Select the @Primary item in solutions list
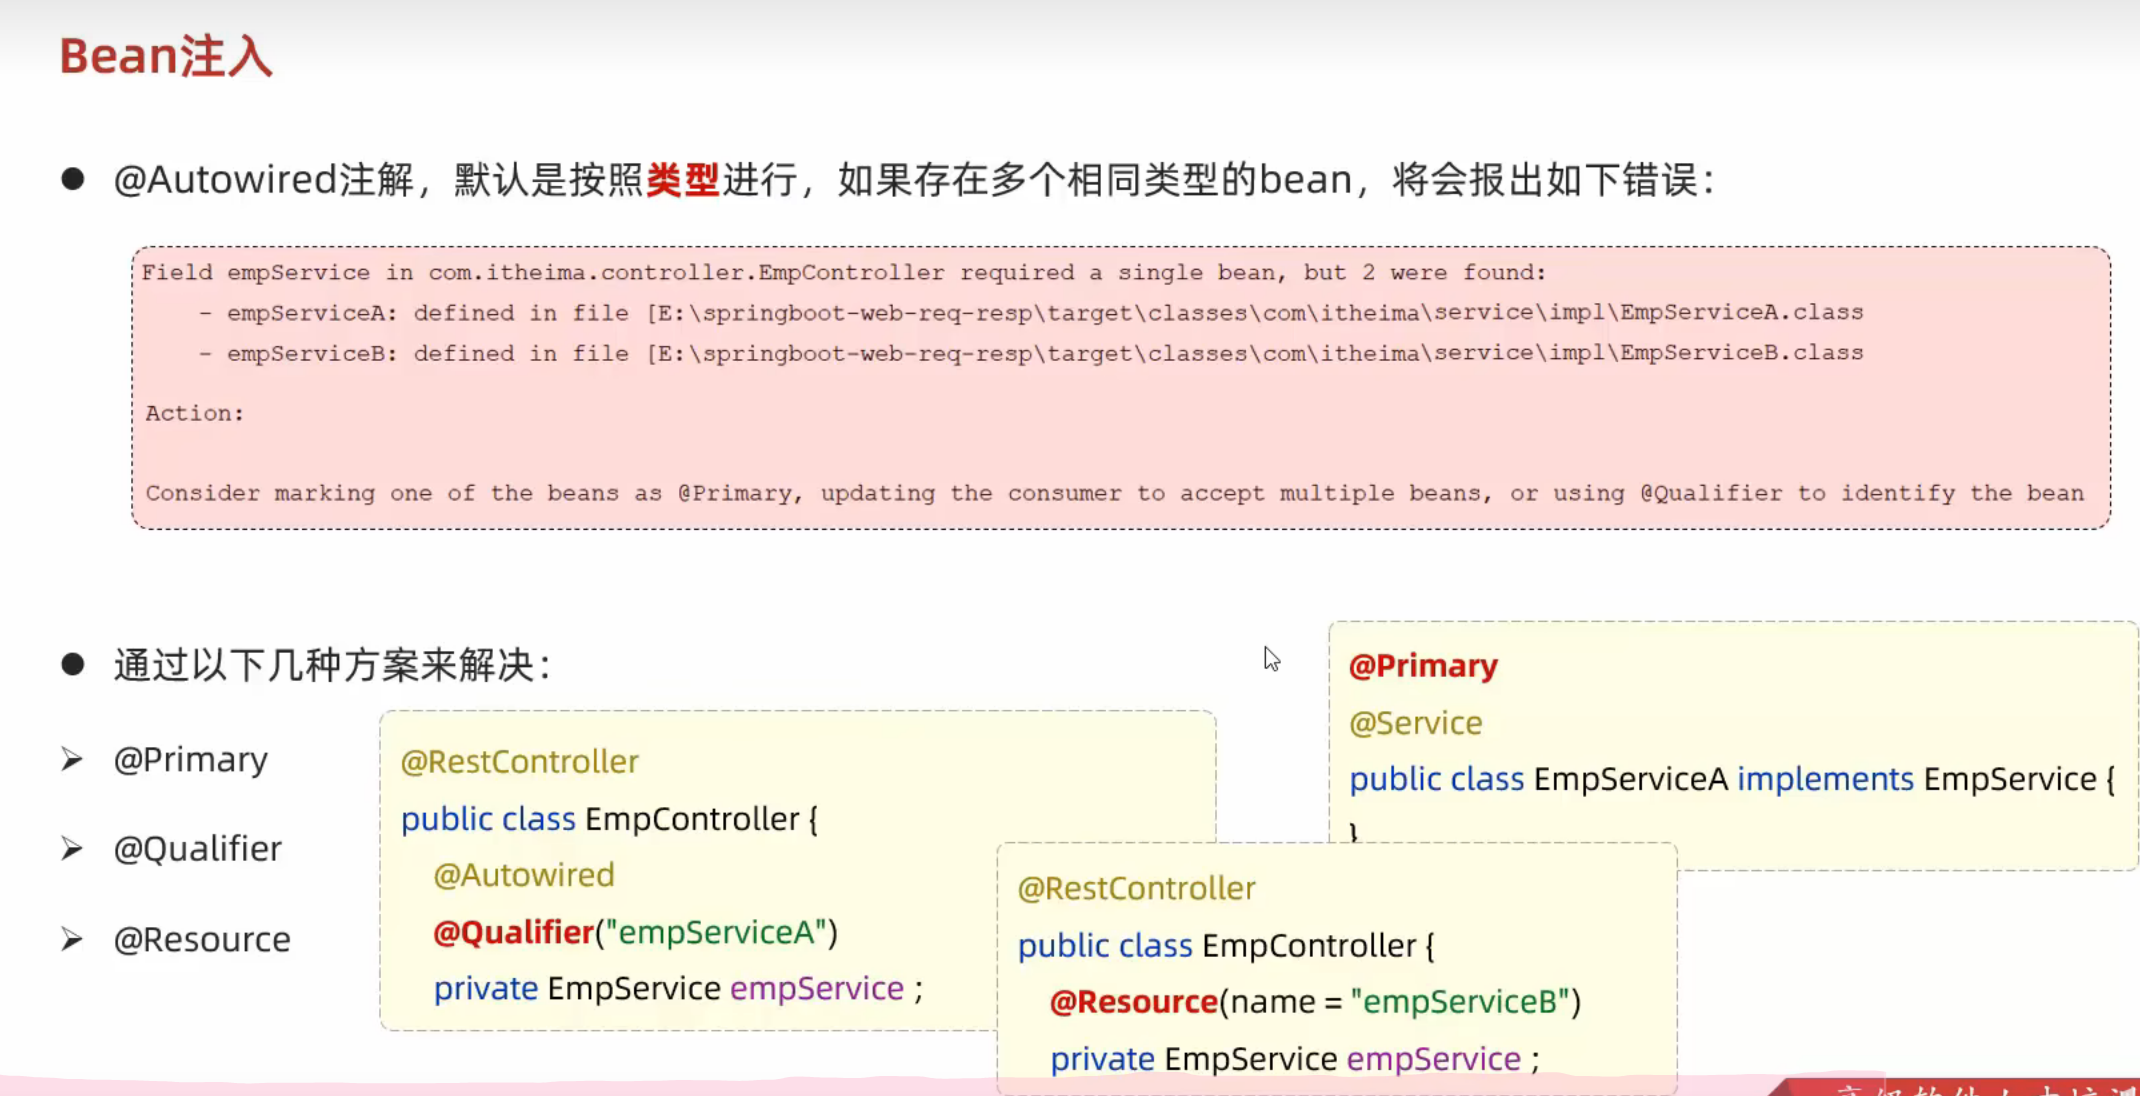This screenshot has width=2140, height=1096. pyautogui.click(x=190, y=760)
